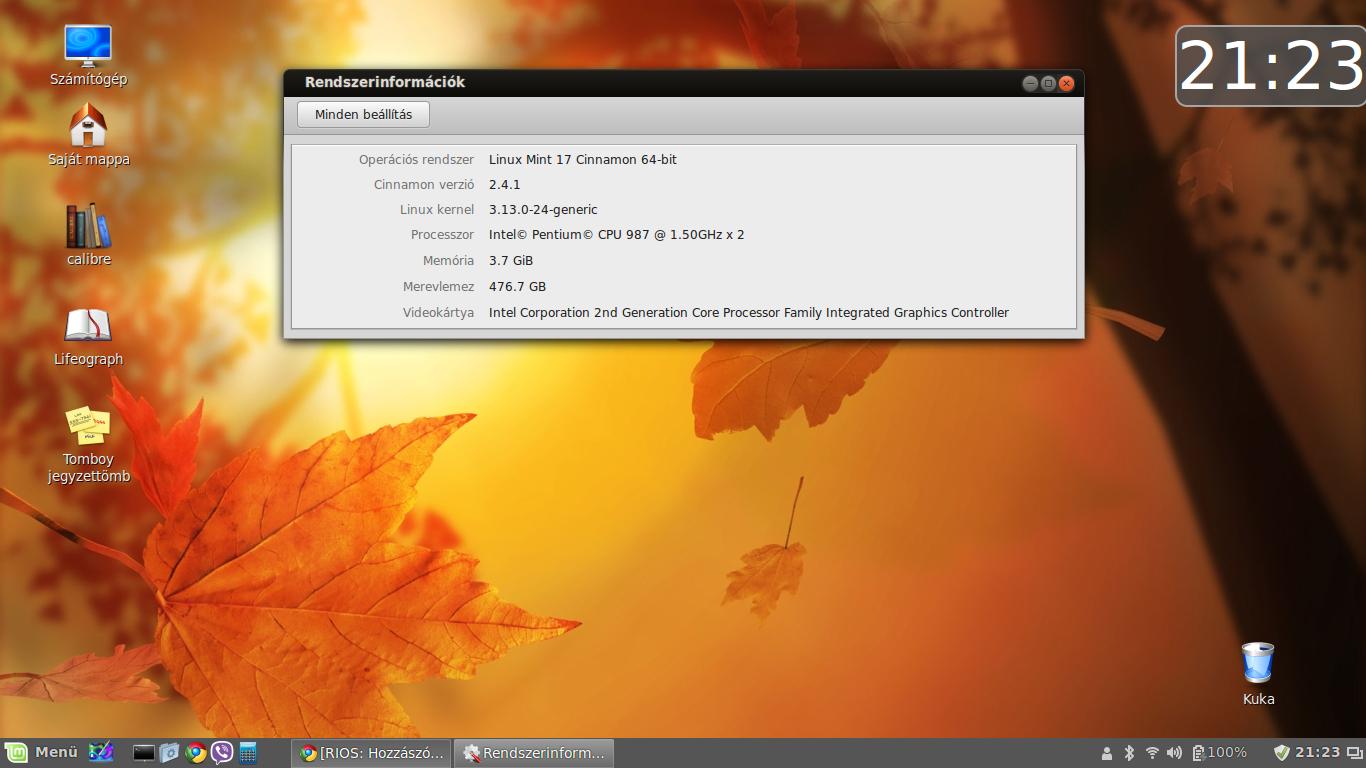1366x768 pixels.
Task: Click the Linux kernel label
Action: coord(437,210)
